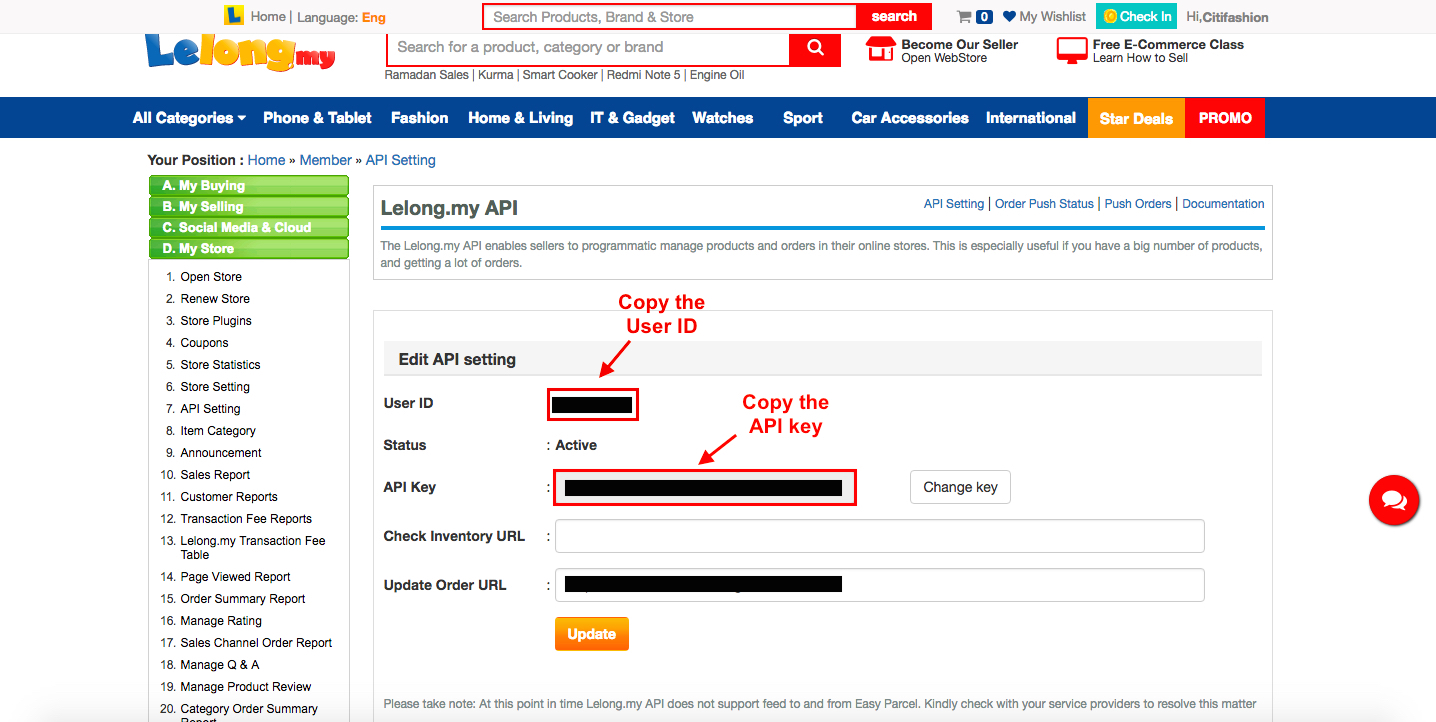The height and width of the screenshot is (722, 1436).
Task: Click the red magnifier search button
Action: (815, 48)
